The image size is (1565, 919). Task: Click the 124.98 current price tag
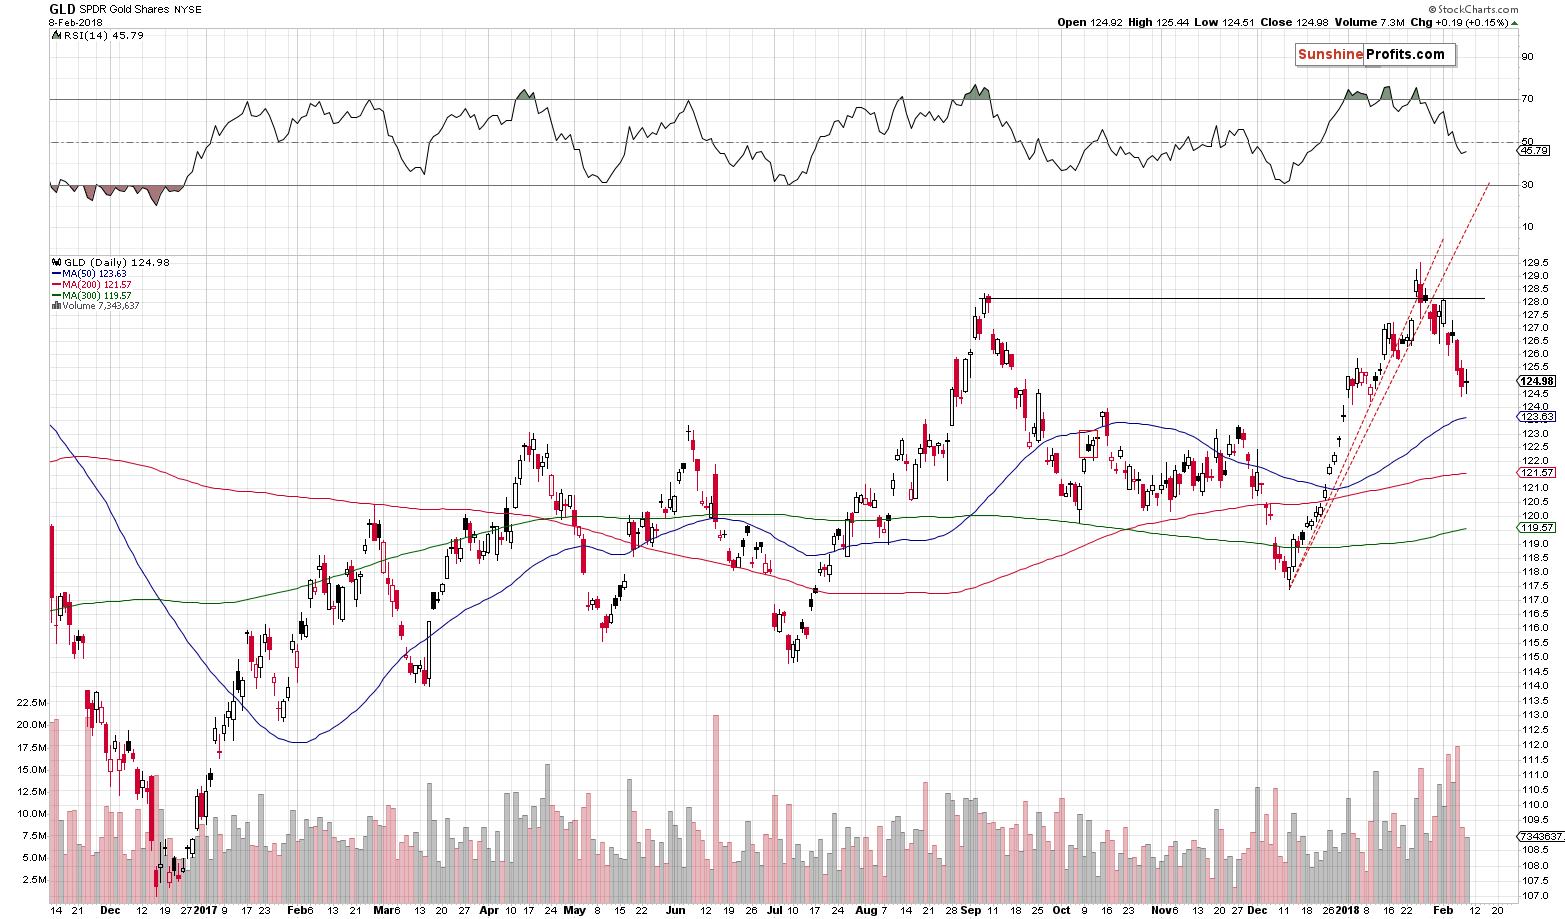pyautogui.click(x=1537, y=381)
